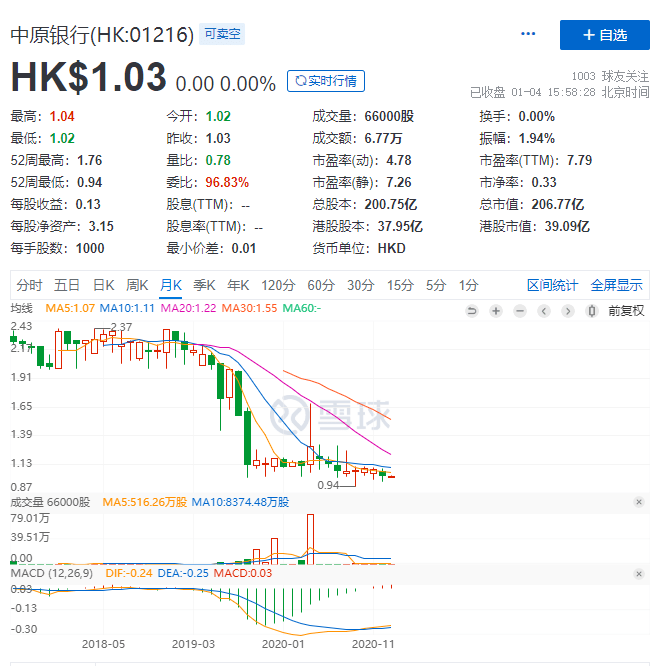662x666 pixels.
Task: Click the MA5:1.07 moving average label
Action: 70,308
